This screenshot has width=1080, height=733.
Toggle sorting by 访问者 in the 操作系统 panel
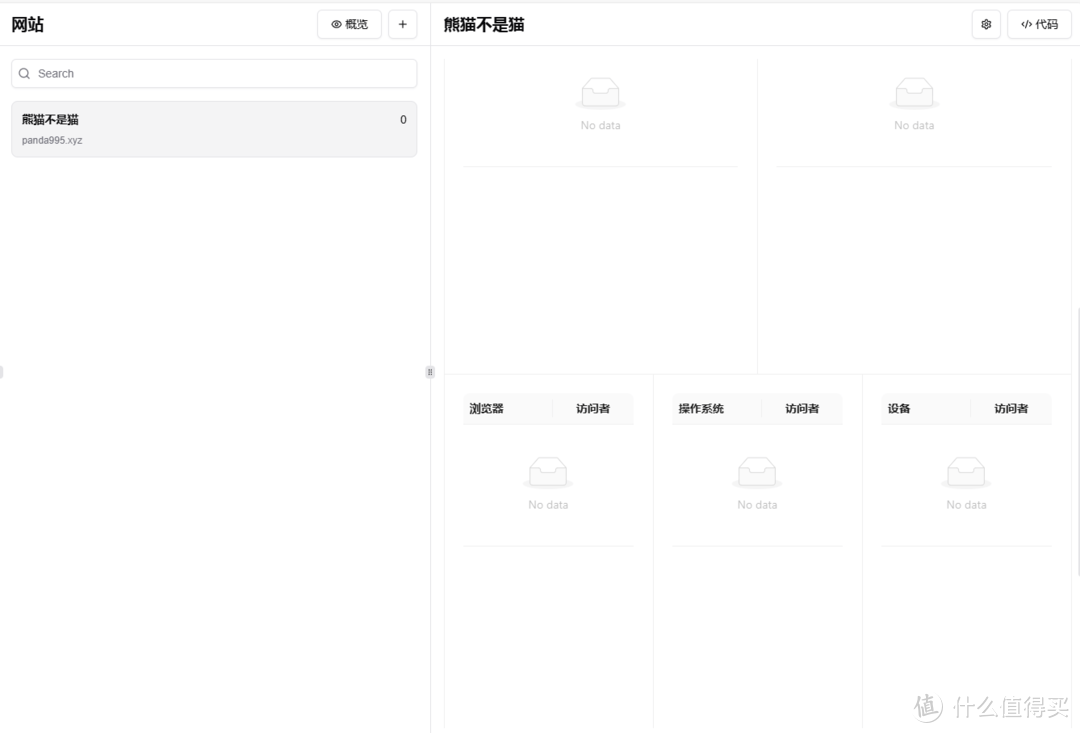pos(802,408)
